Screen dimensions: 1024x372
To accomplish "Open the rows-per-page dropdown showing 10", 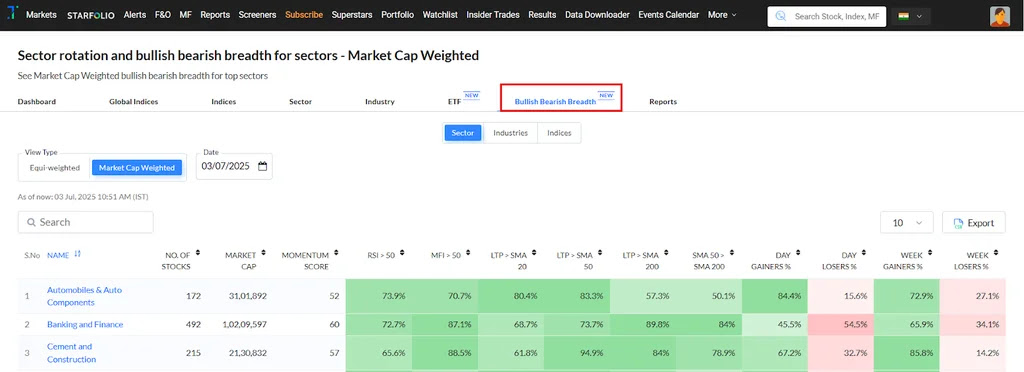I will [x=907, y=223].
